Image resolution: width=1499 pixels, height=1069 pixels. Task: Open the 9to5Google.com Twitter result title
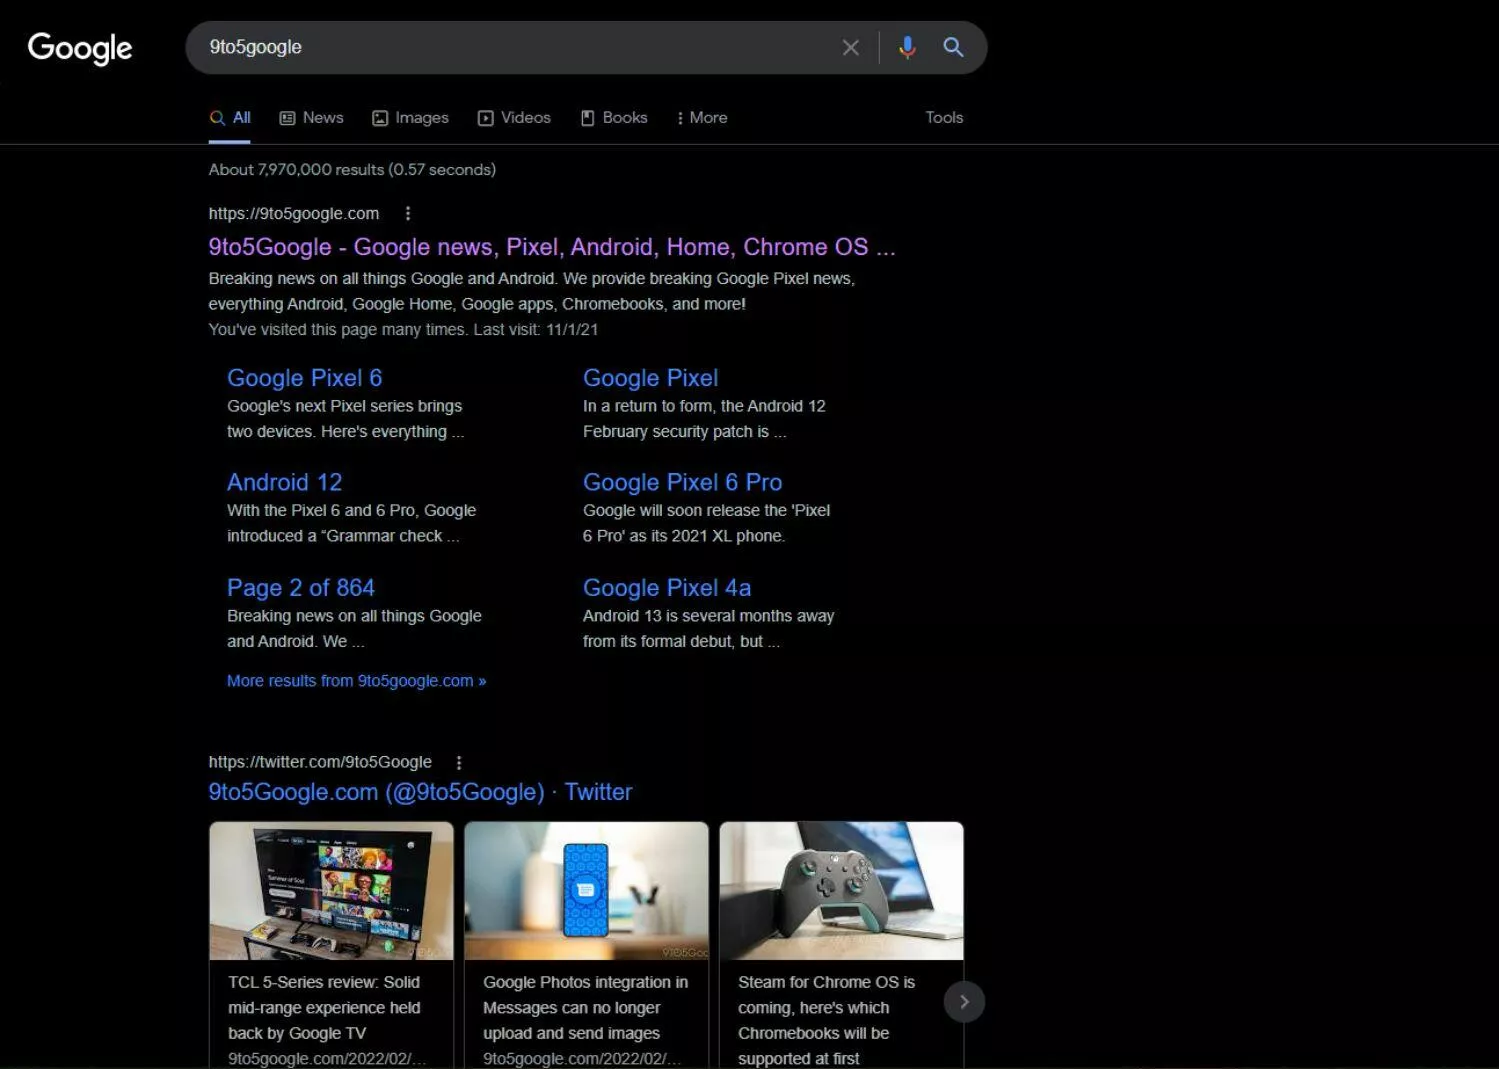tap(420, 792)
